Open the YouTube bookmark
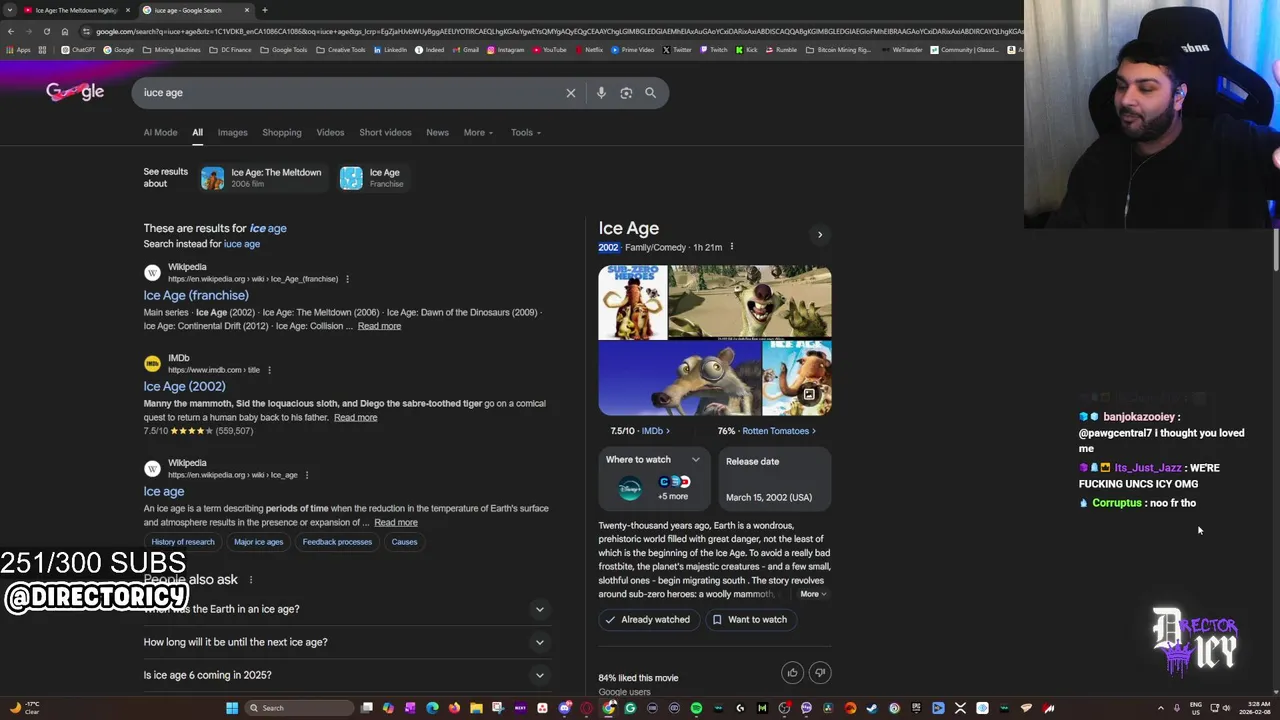 [x=550, y=50]
